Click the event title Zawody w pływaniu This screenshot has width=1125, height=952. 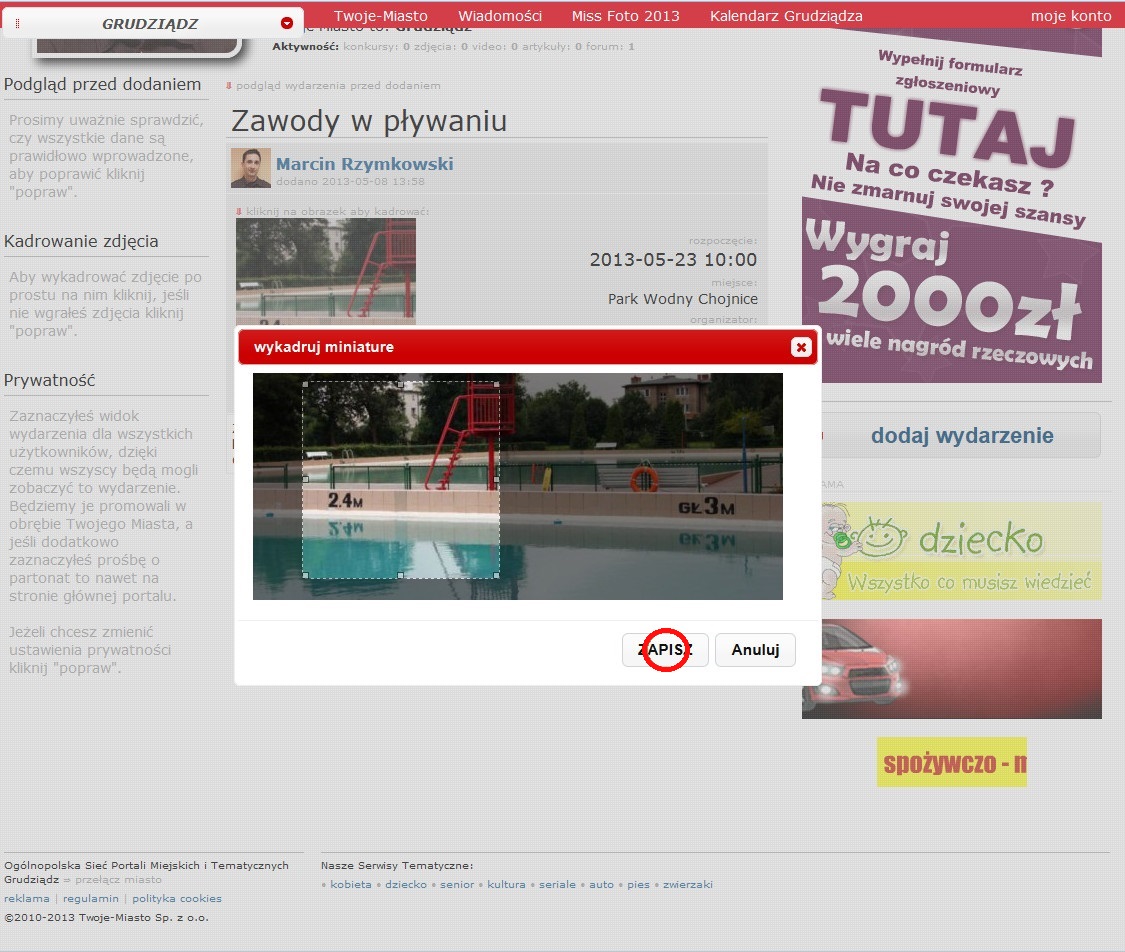click(x=369, y=121)
